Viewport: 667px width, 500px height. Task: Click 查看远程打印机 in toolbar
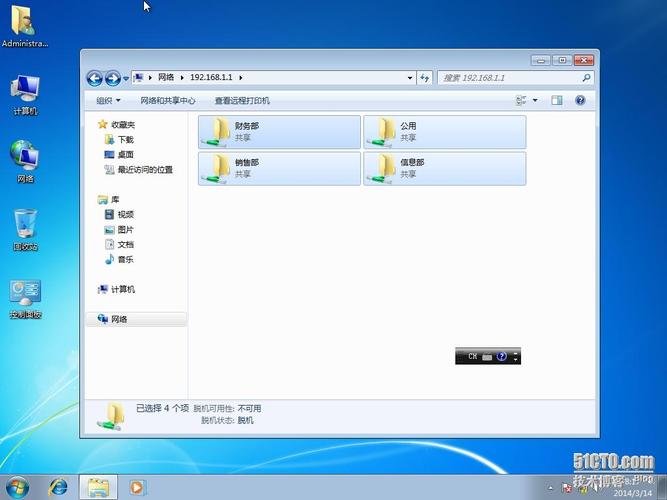click(x=242, y=100)
